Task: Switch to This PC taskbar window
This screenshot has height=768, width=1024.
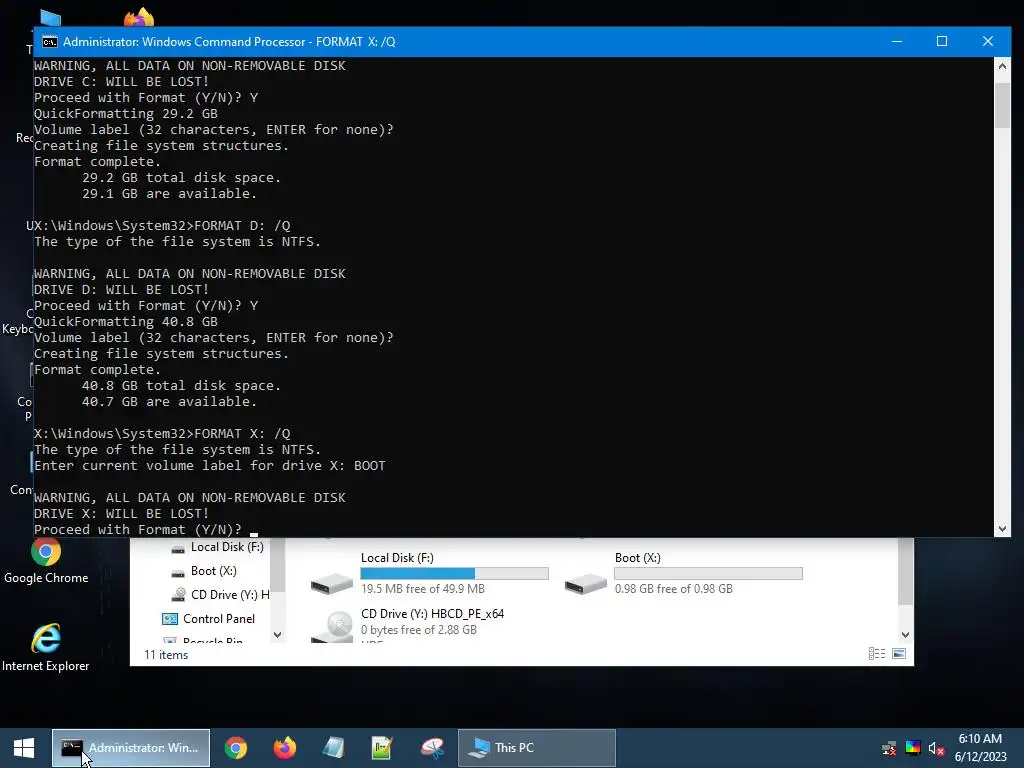Action: pos(537,748)
